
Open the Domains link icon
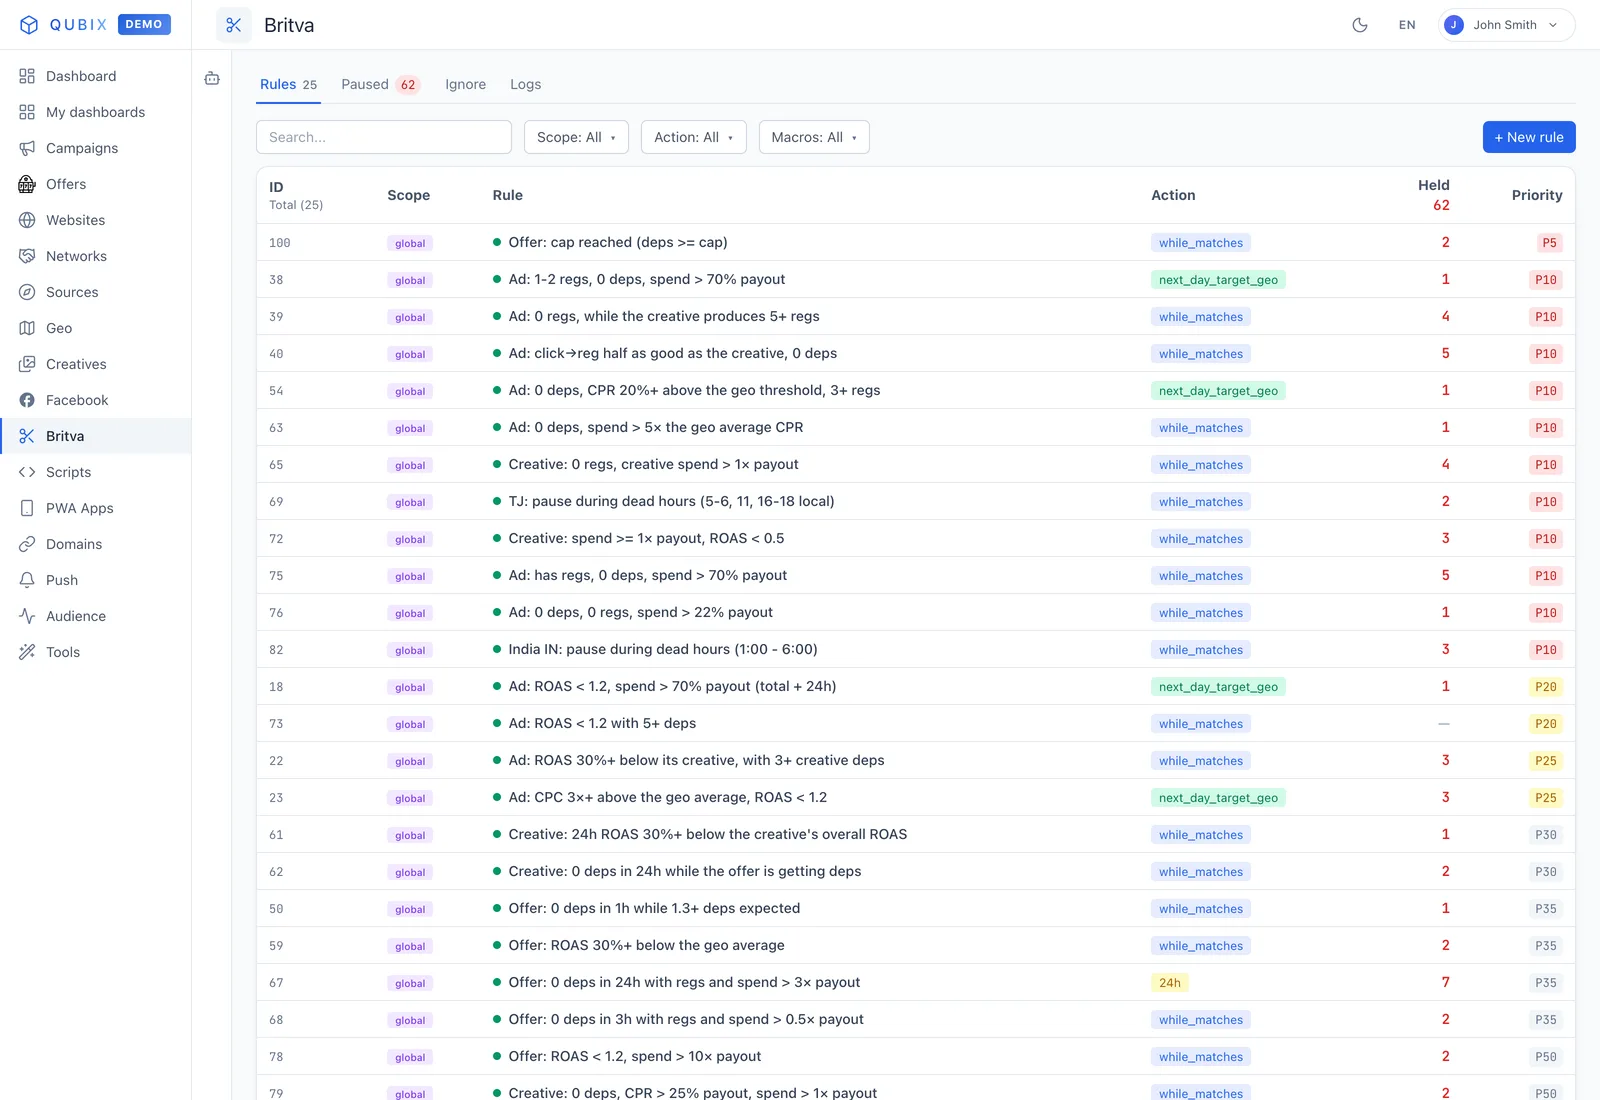[x=27, y=544]
